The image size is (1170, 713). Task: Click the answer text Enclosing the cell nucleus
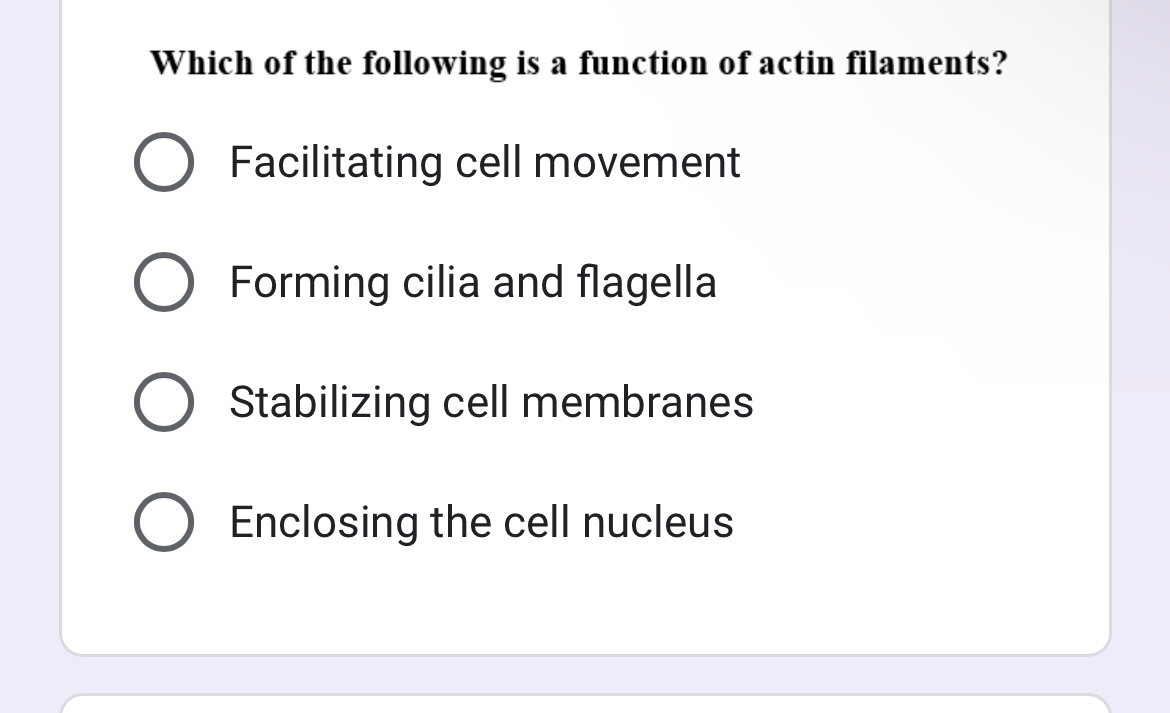[x=481, y=521]
